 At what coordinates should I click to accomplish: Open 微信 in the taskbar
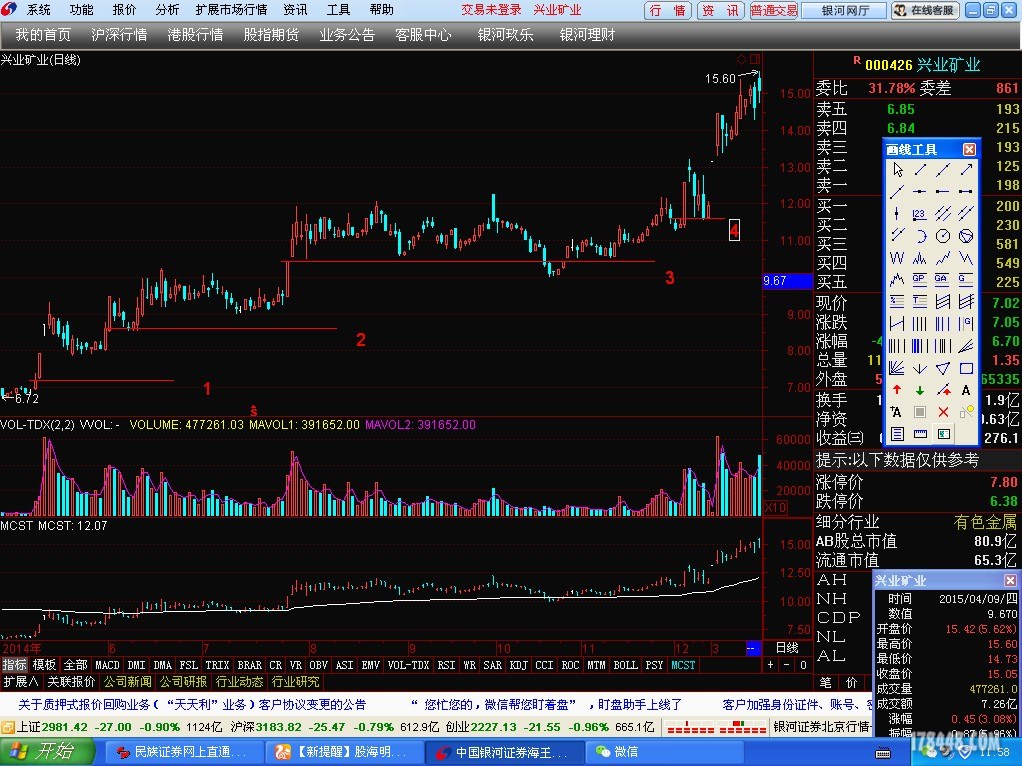tap(665, 752)
